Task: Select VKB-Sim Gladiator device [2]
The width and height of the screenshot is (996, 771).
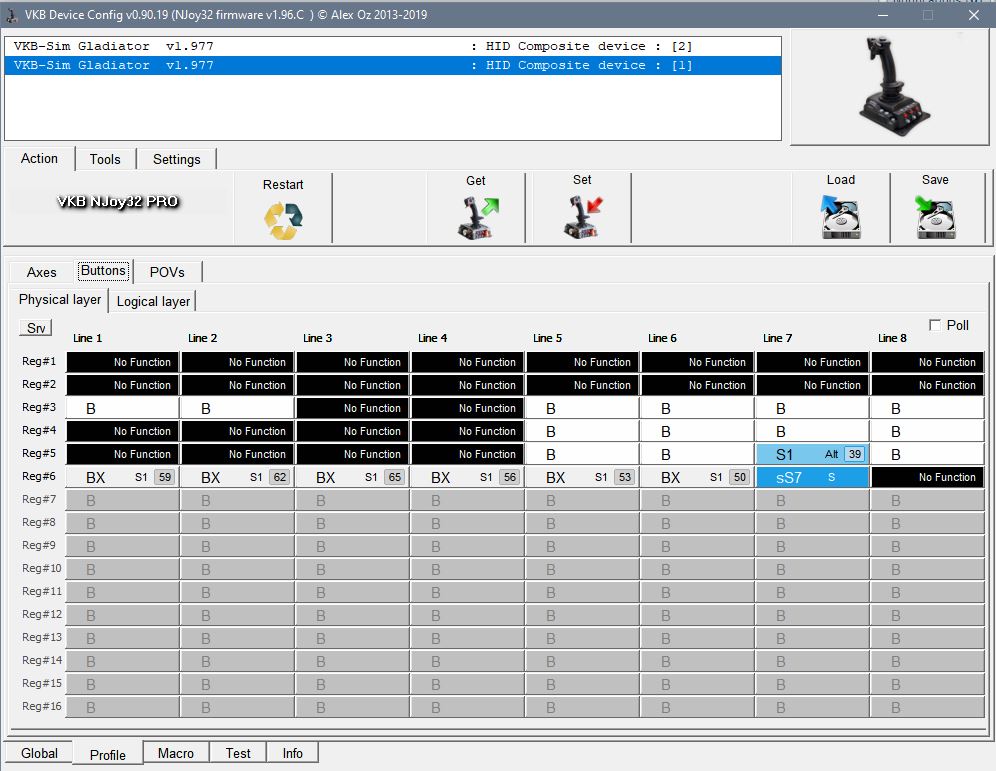Action: (393, 46)
